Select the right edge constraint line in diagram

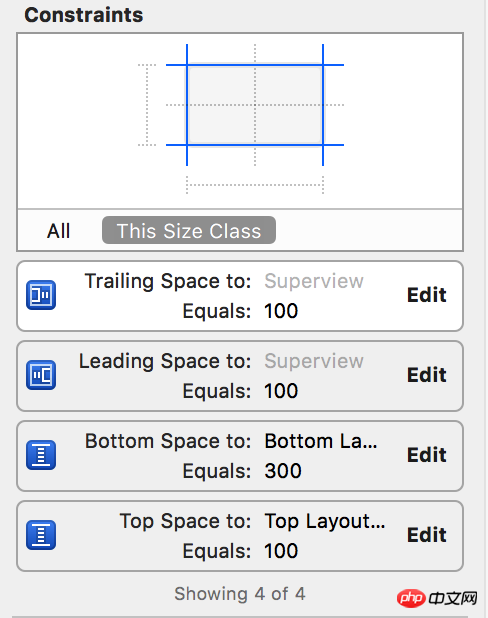pos(323,105)
